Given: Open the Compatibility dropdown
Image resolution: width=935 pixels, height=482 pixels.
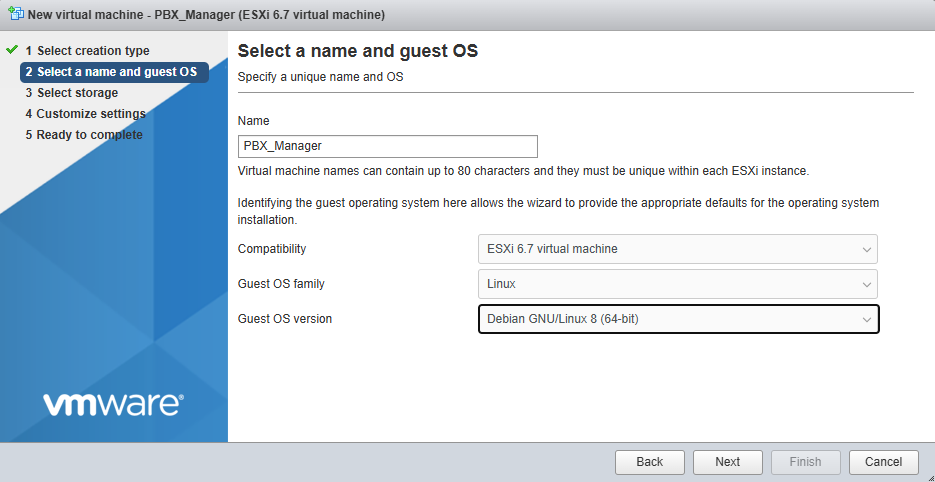Looking at the screenshot, I should click(x=677, y=249).
